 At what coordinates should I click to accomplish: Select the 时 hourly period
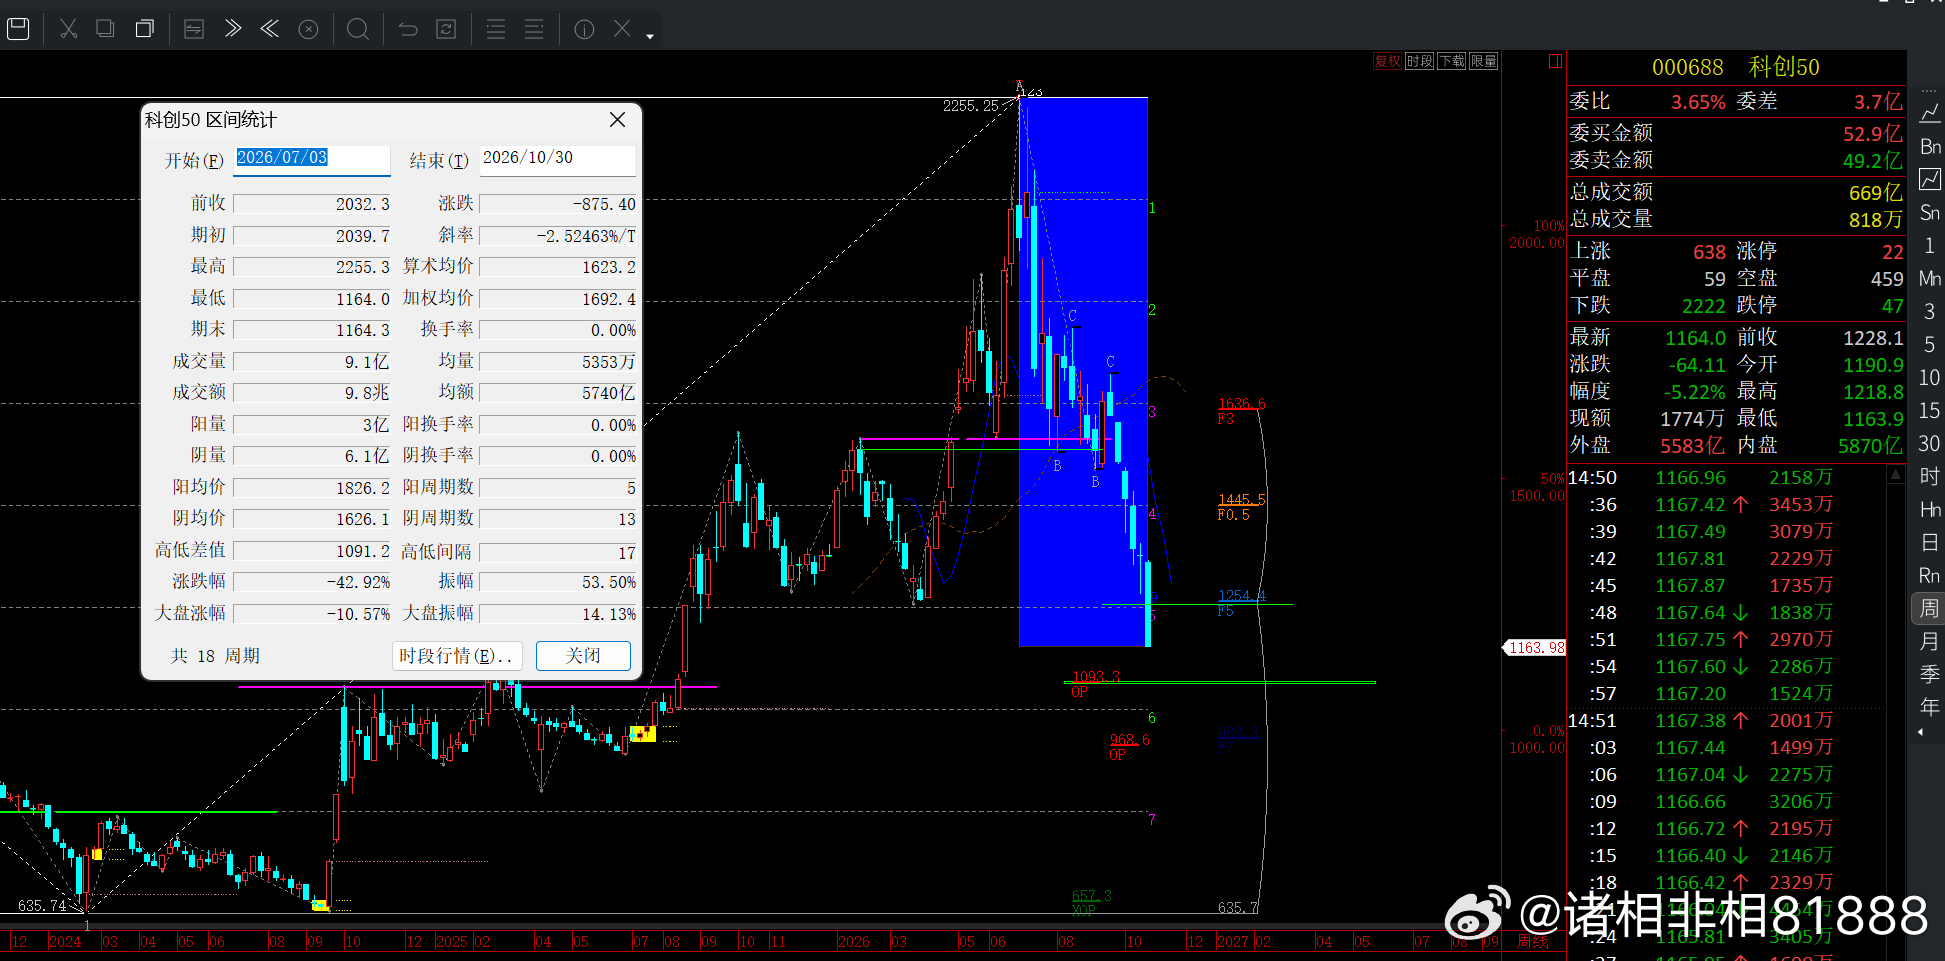[x=1930, y=476]
